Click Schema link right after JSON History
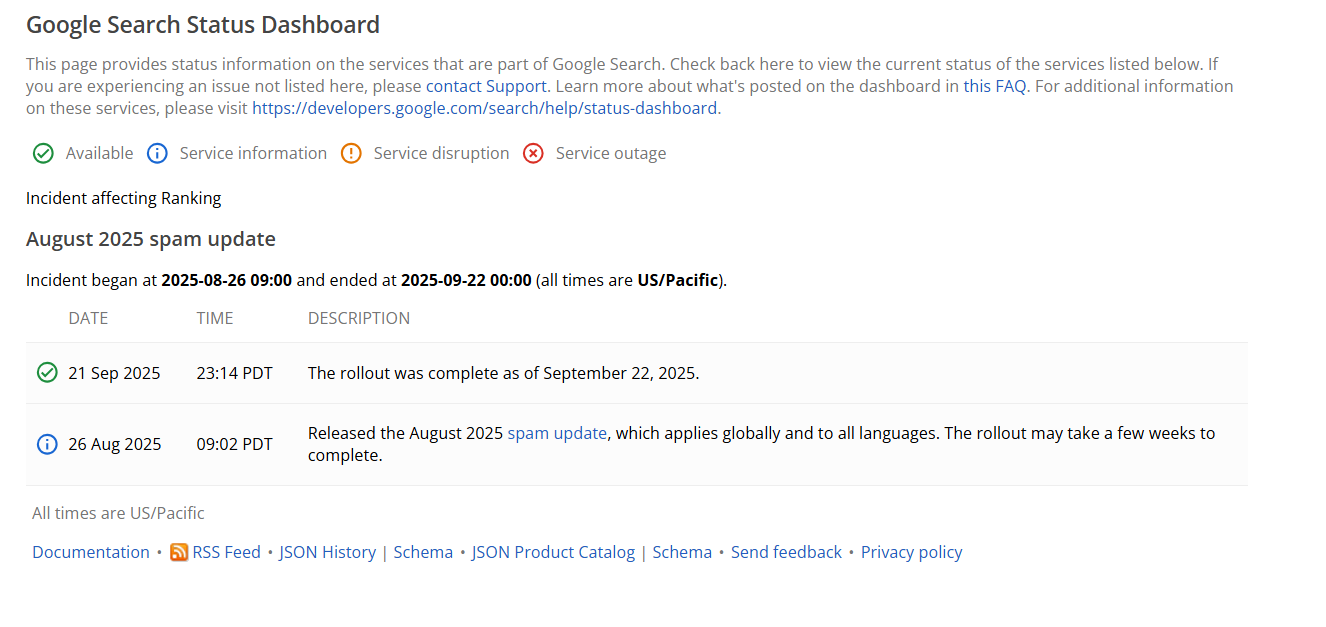Image resolution: width=1326 pixels, height=627 pixels. pyautogui.click(x=423, y=552)
